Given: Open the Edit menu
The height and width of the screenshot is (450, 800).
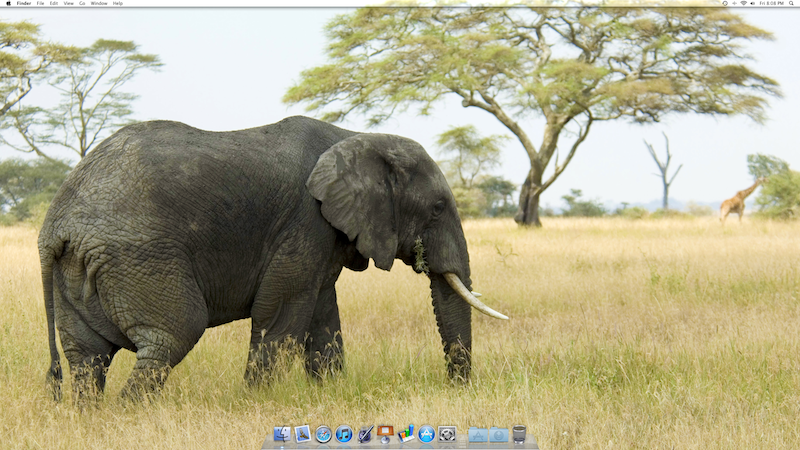Looking at the screenshot, I should tap(54, 3).
